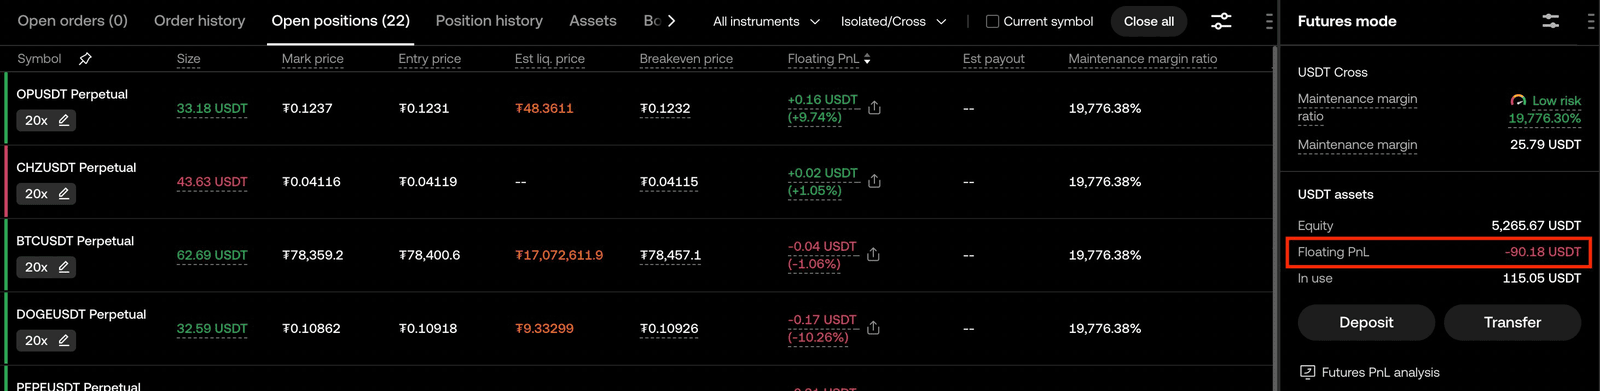Click OPUSDT breakeven price 0.1232

[x=665, y=108]
